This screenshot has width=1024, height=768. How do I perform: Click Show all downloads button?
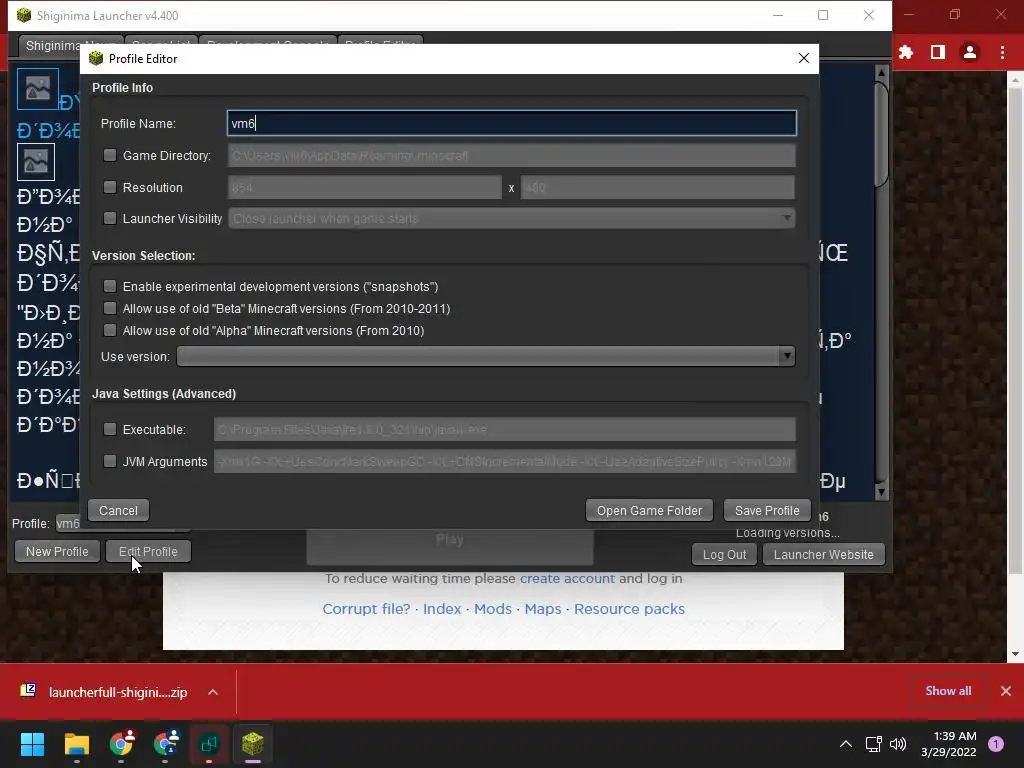click(948, 691)
